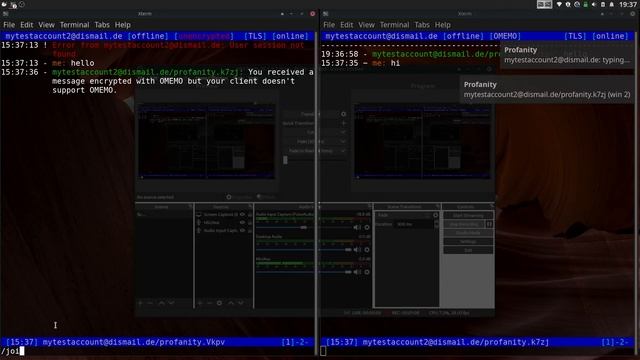Click the right terminal window's title-bar icon
This screenshot has height=360, width=640.
coord(326,13)
